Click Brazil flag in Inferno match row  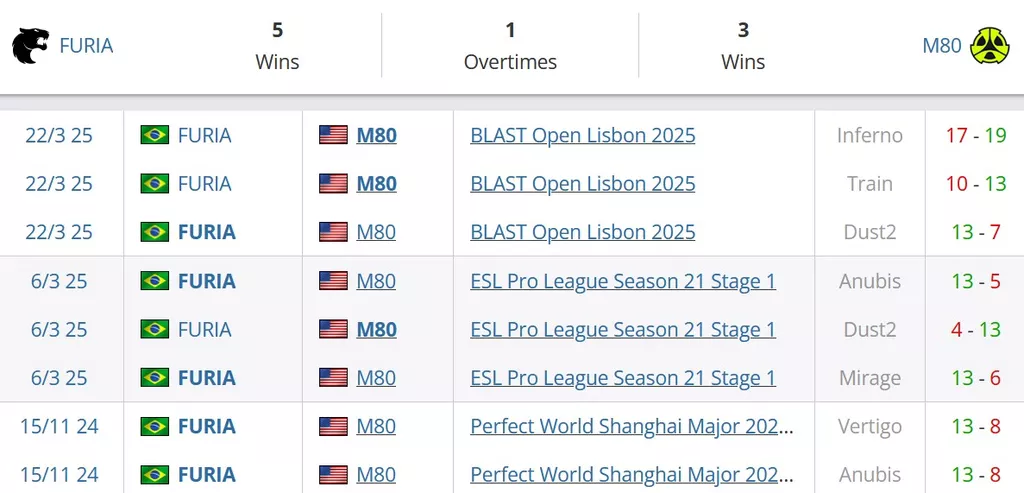[155, 135]
